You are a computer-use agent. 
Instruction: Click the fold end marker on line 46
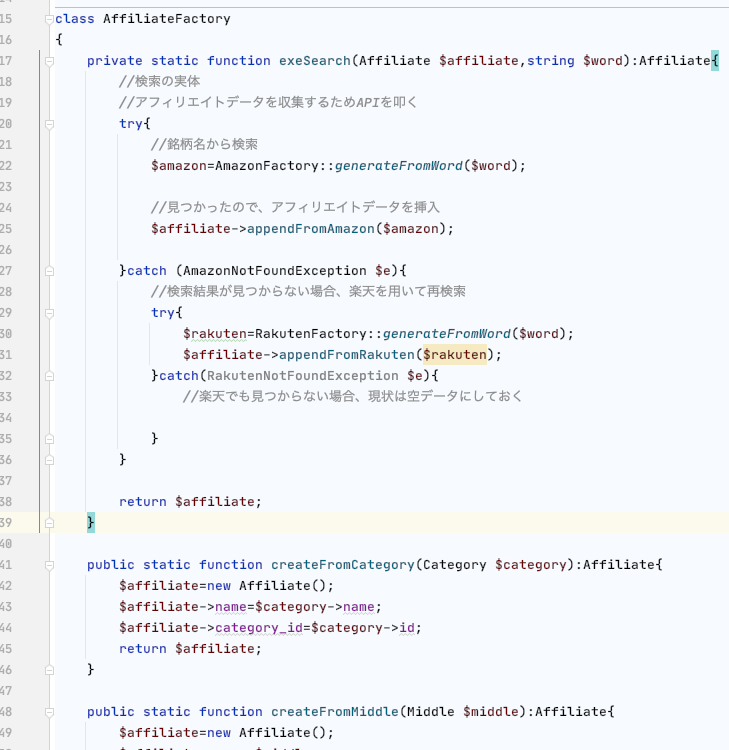tap(49, 670)
